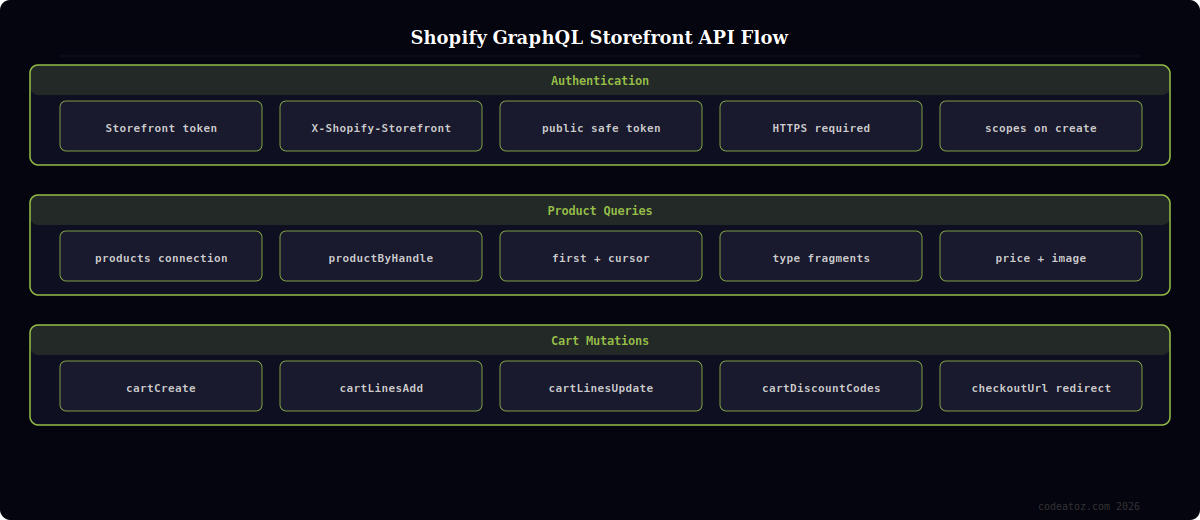The width and height of the screenshot is (1200, 520).
Task: Click the productByHandle box
Action: [x=381, y=256]
